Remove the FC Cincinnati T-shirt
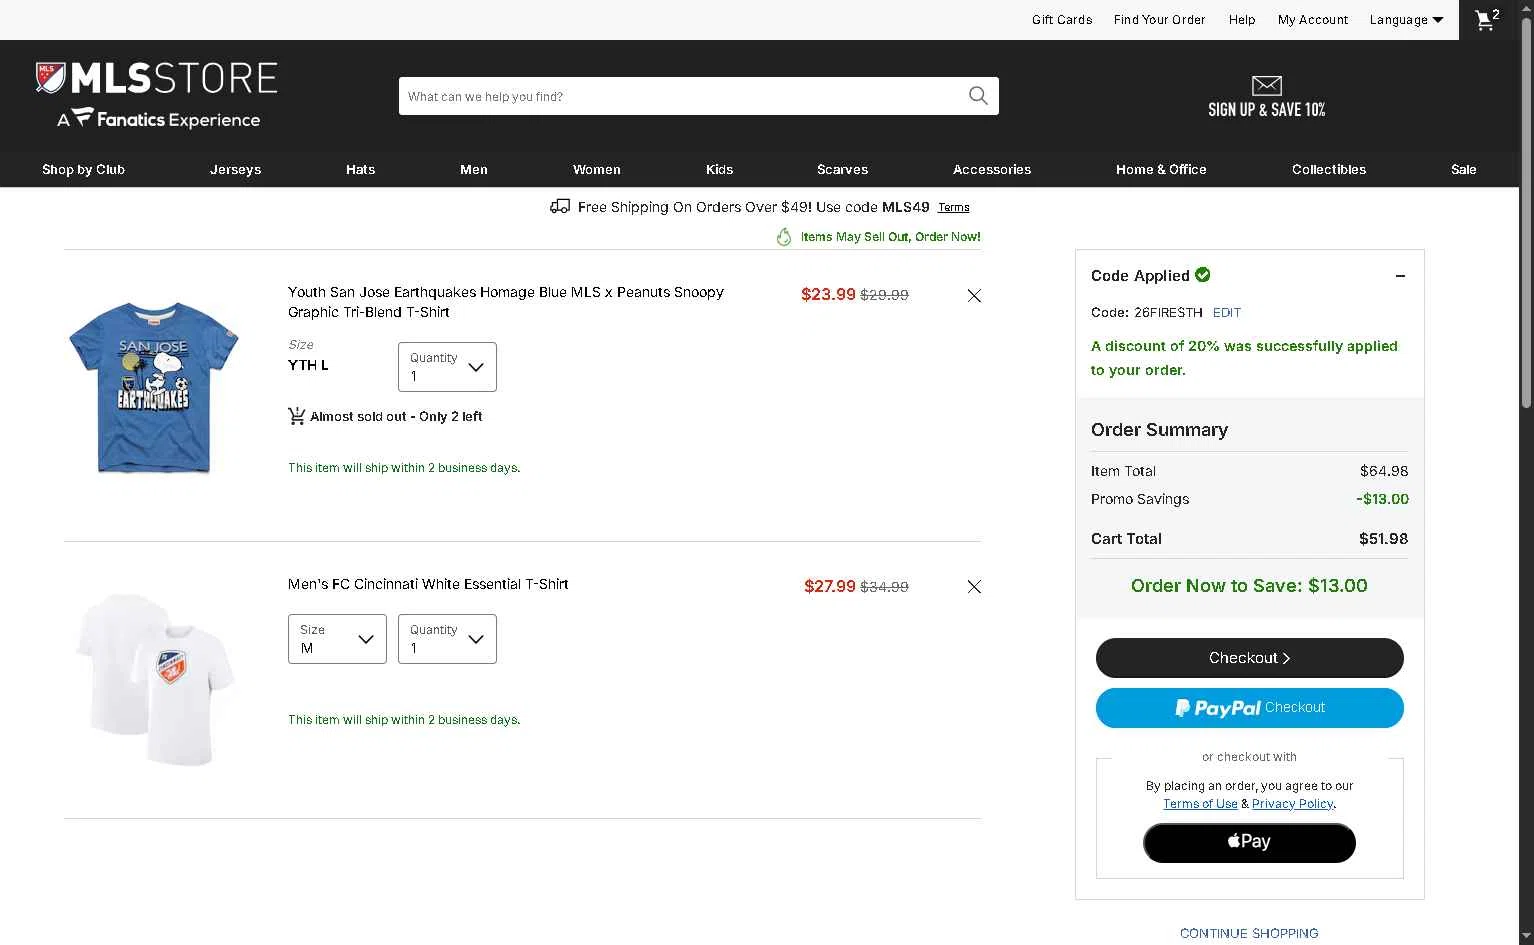The image size is (1534, 945). tap(974, 587)
